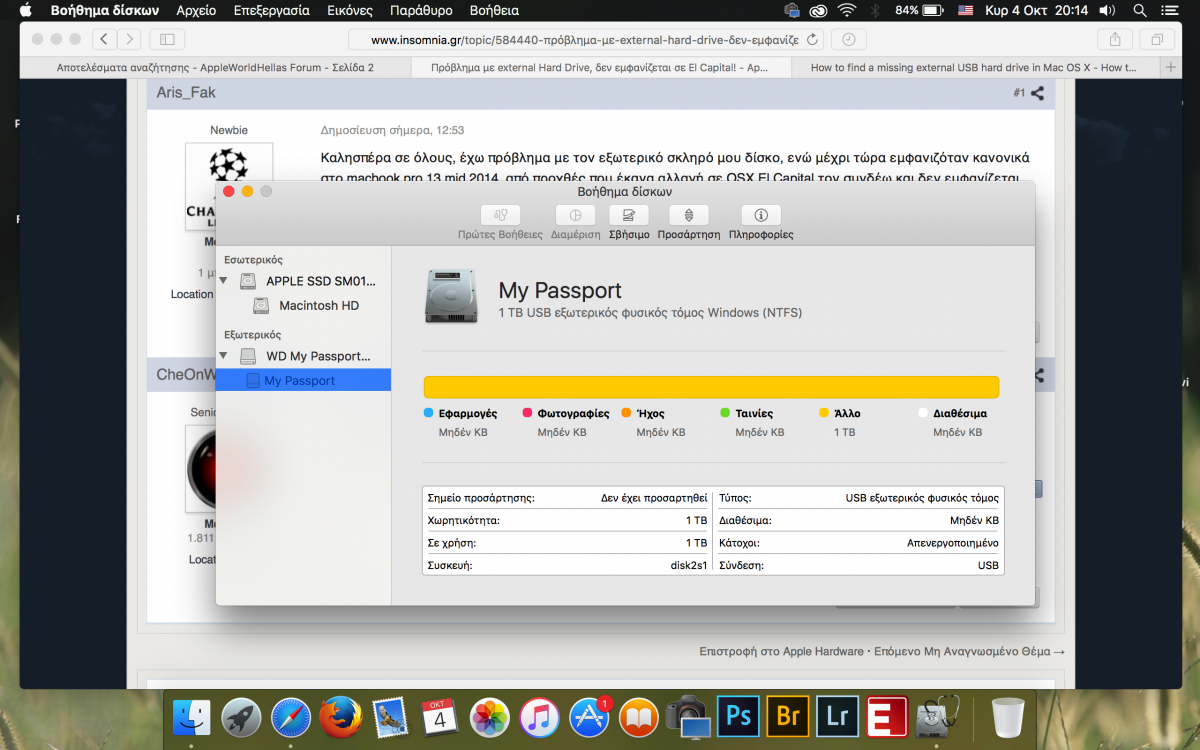Select My Passport volume in sidebar
Image resolution: width=1200 pixels, height=750 pixels.
pos(303,381)
